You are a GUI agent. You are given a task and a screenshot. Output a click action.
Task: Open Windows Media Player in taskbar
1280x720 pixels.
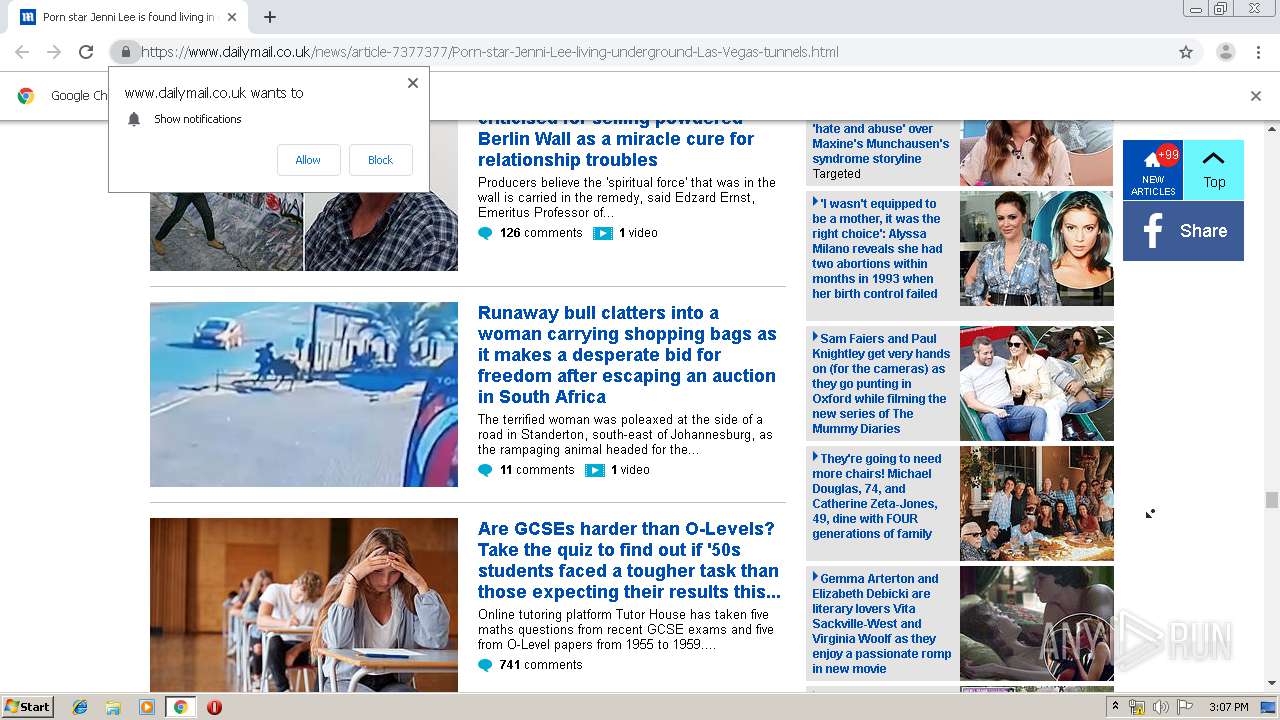pyautogui.click(x=147, y=707)
